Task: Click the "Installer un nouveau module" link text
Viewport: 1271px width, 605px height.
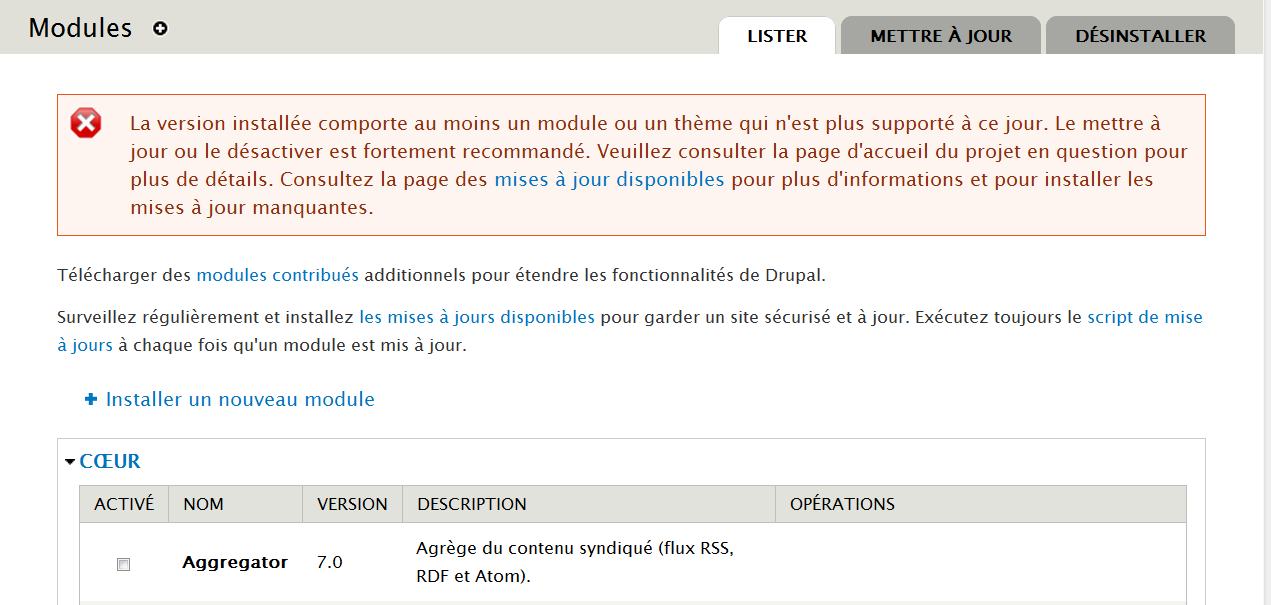Action: [x=240, y=399]
